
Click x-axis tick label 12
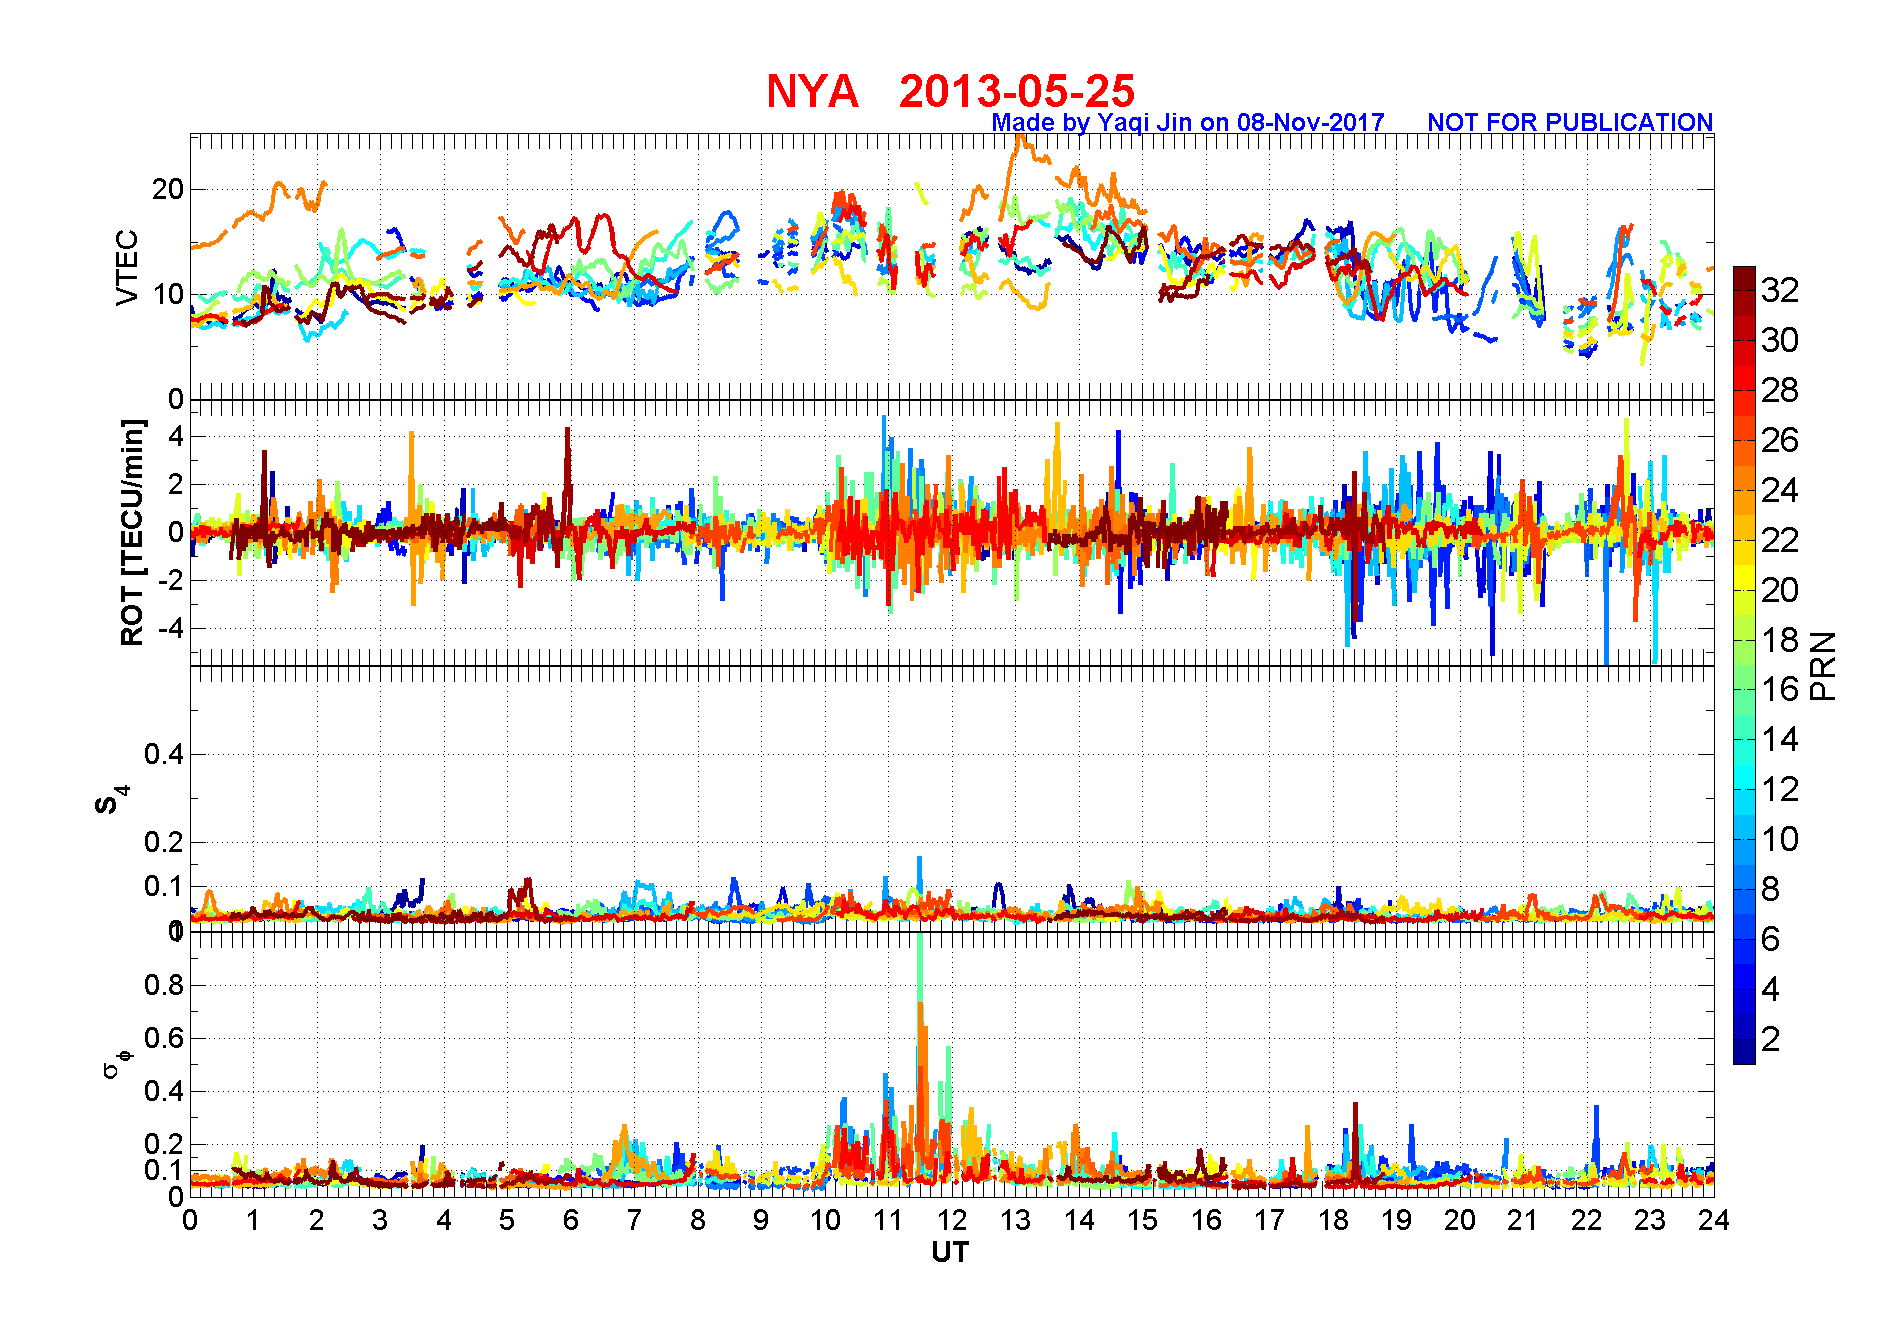pyautogui.click(x=952, y=1220)
